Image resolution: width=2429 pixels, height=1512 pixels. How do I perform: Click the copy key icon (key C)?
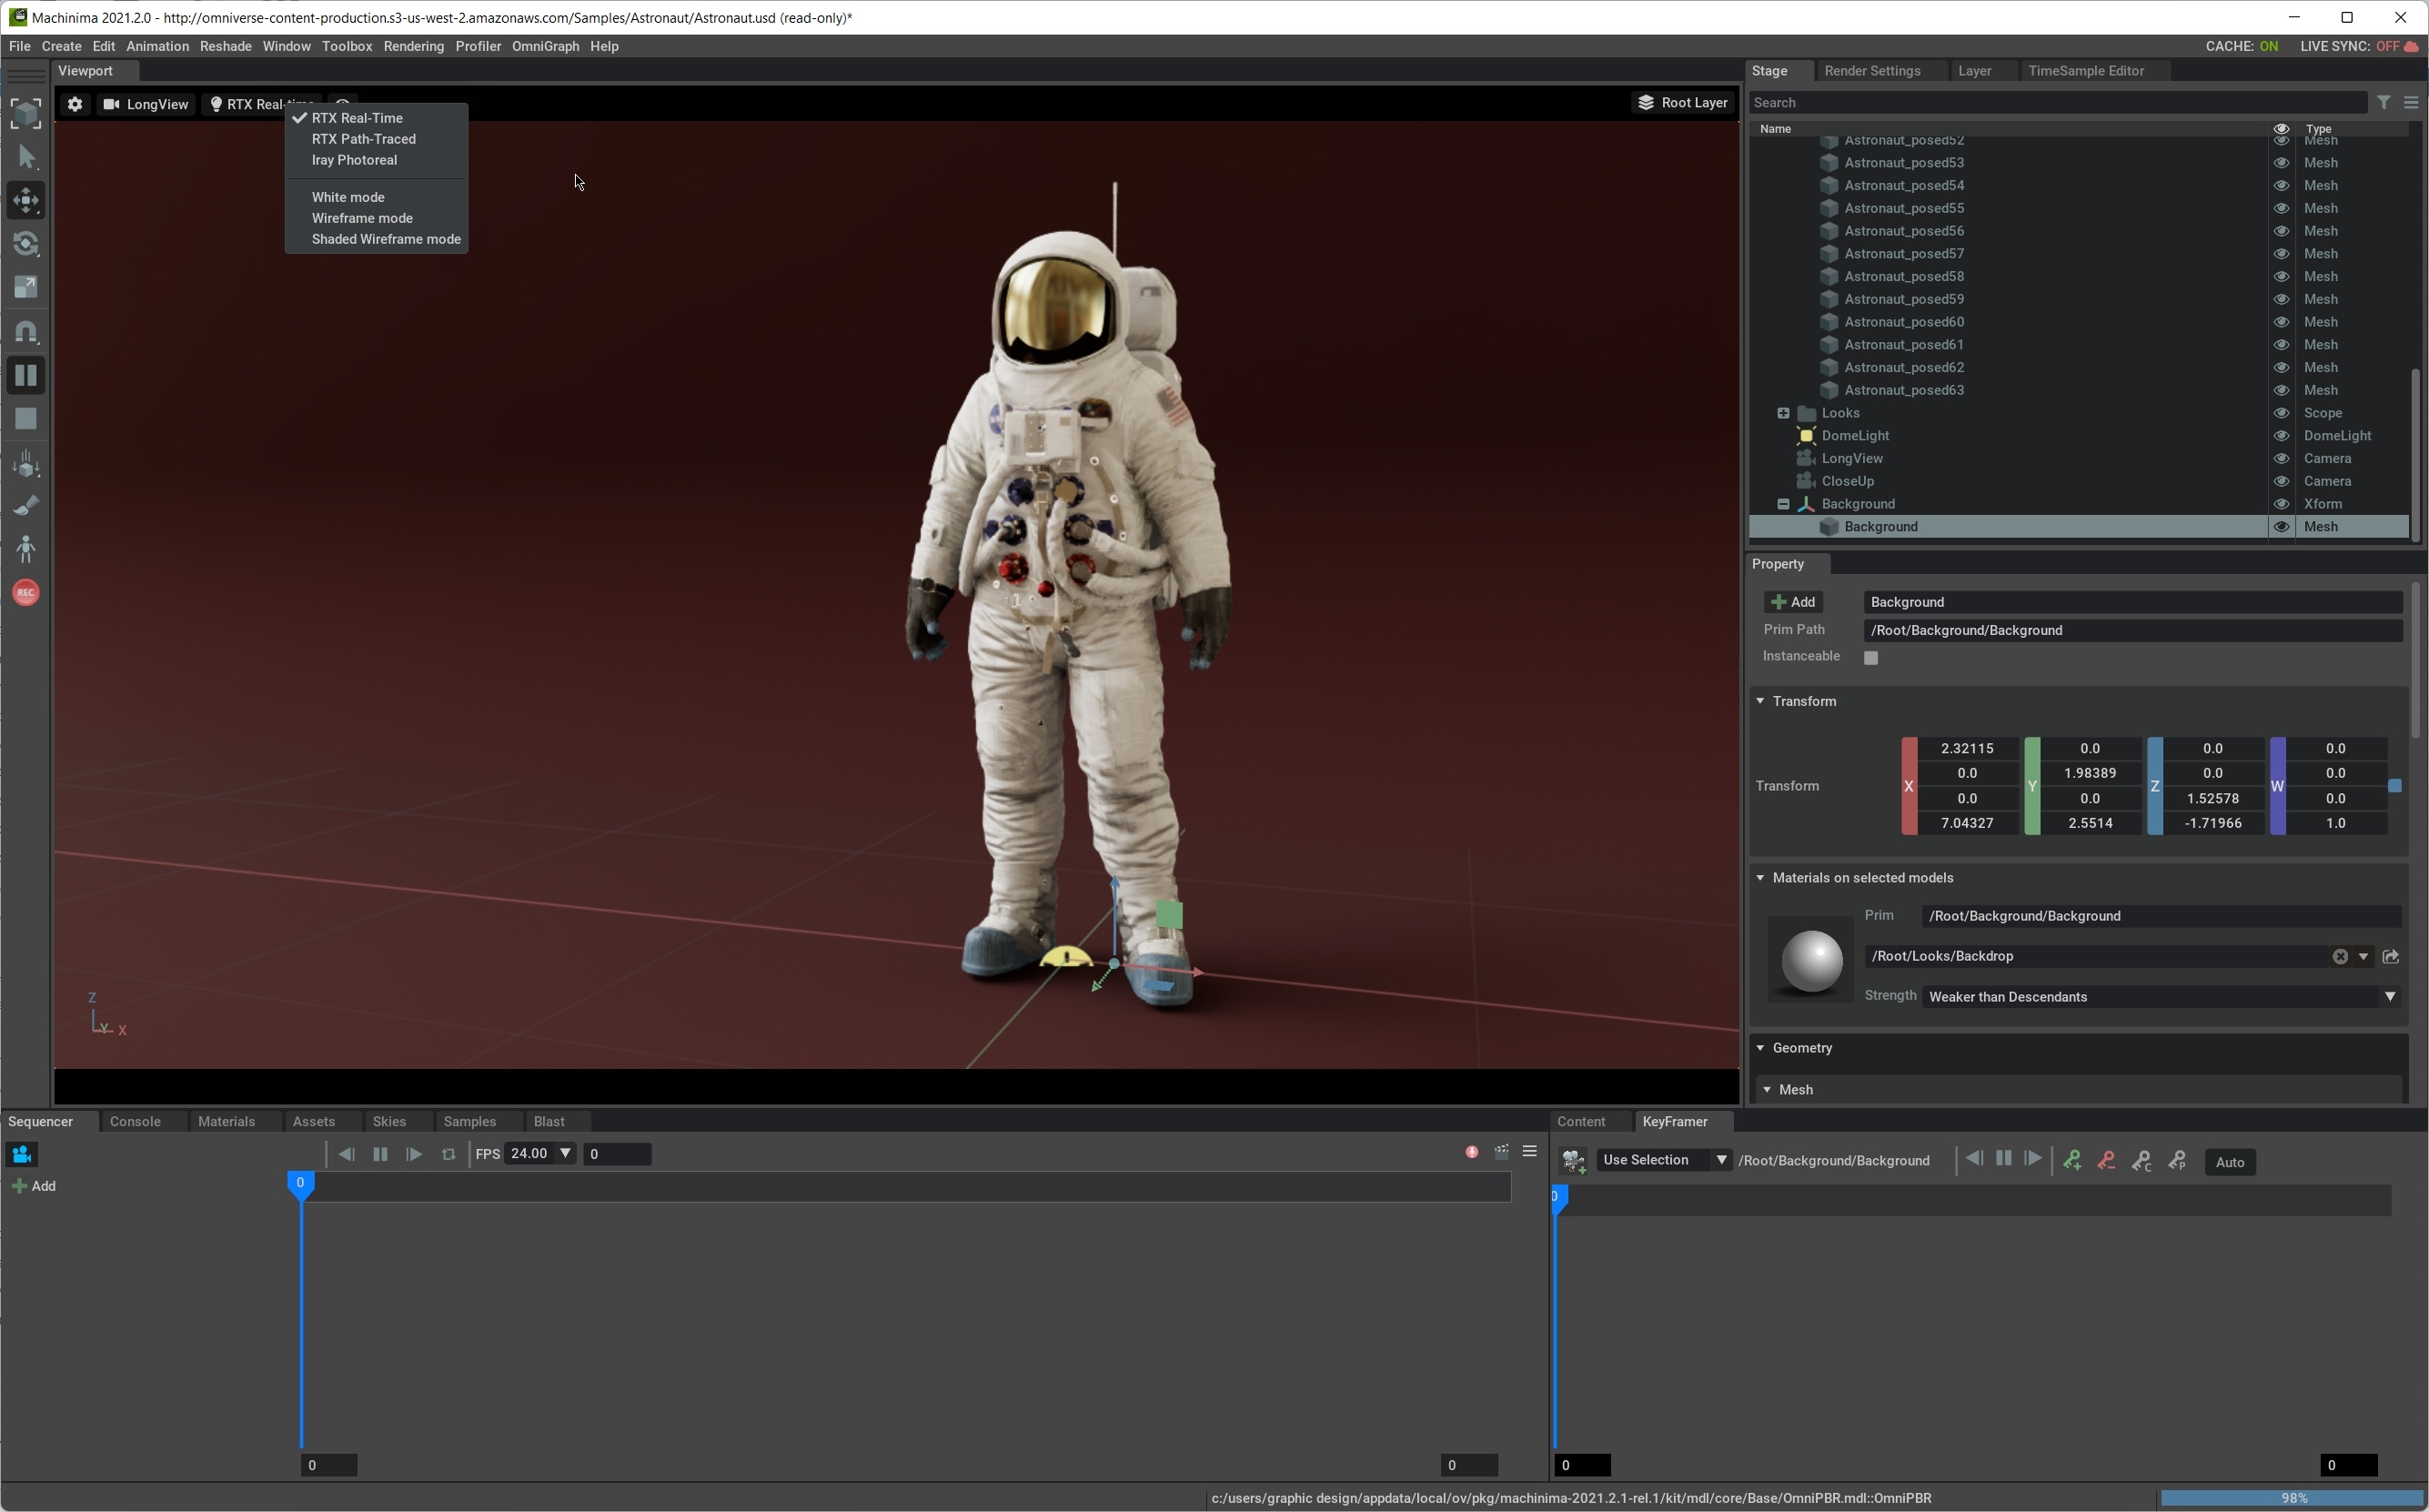(2141, 1161)
